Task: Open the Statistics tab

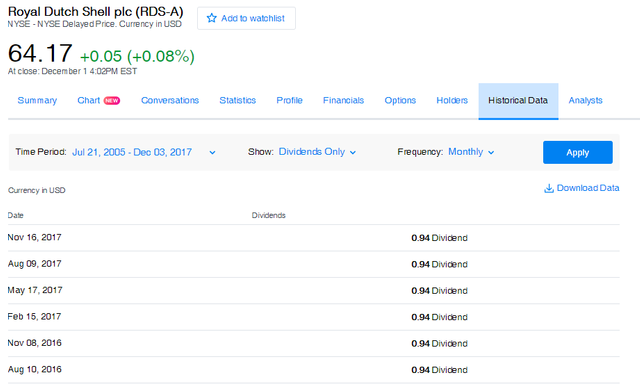Action: click(238, 100)
